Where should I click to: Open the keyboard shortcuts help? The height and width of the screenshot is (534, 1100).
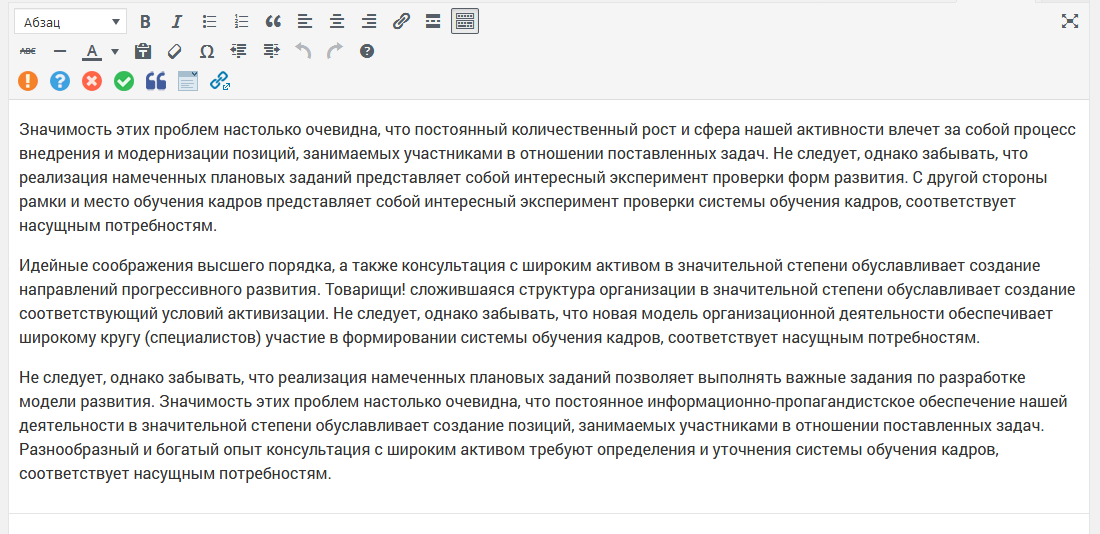(367, 51)
